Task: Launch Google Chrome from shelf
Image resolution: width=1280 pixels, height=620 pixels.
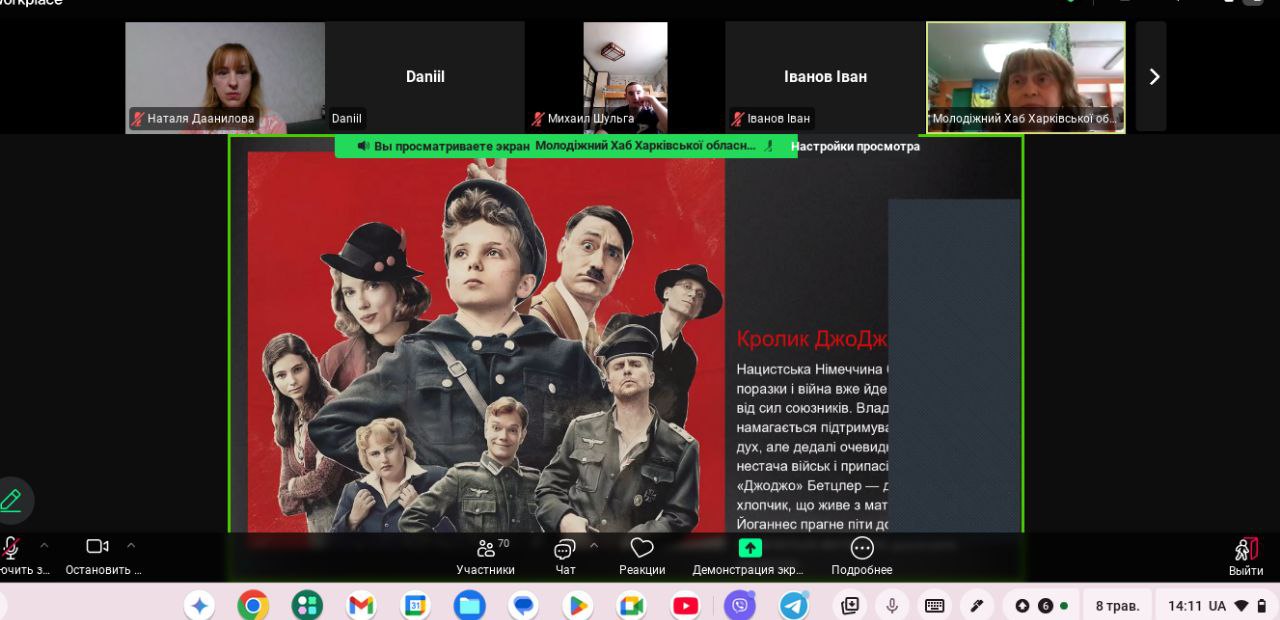Action: point(253,605)
